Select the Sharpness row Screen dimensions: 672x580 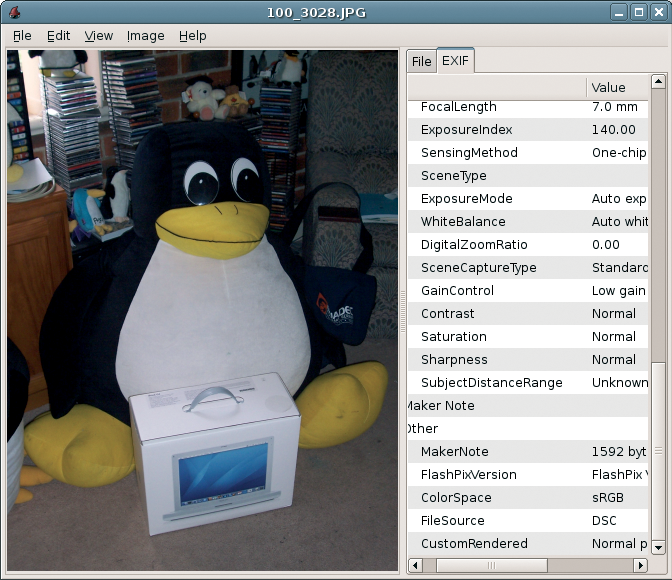[528, 360]
